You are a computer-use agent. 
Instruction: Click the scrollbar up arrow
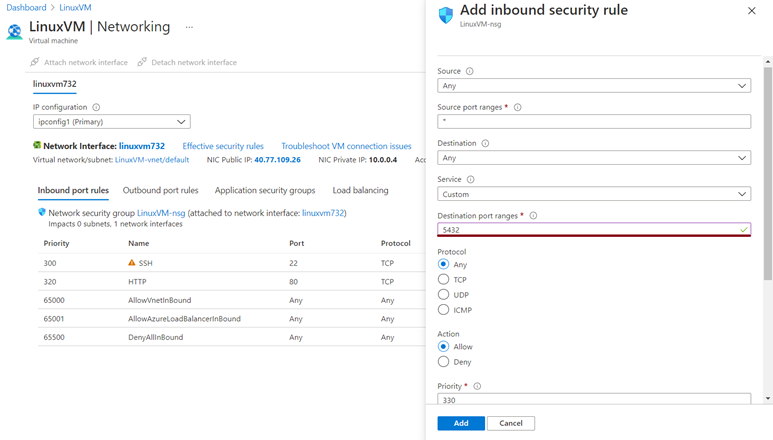(768, 62)
